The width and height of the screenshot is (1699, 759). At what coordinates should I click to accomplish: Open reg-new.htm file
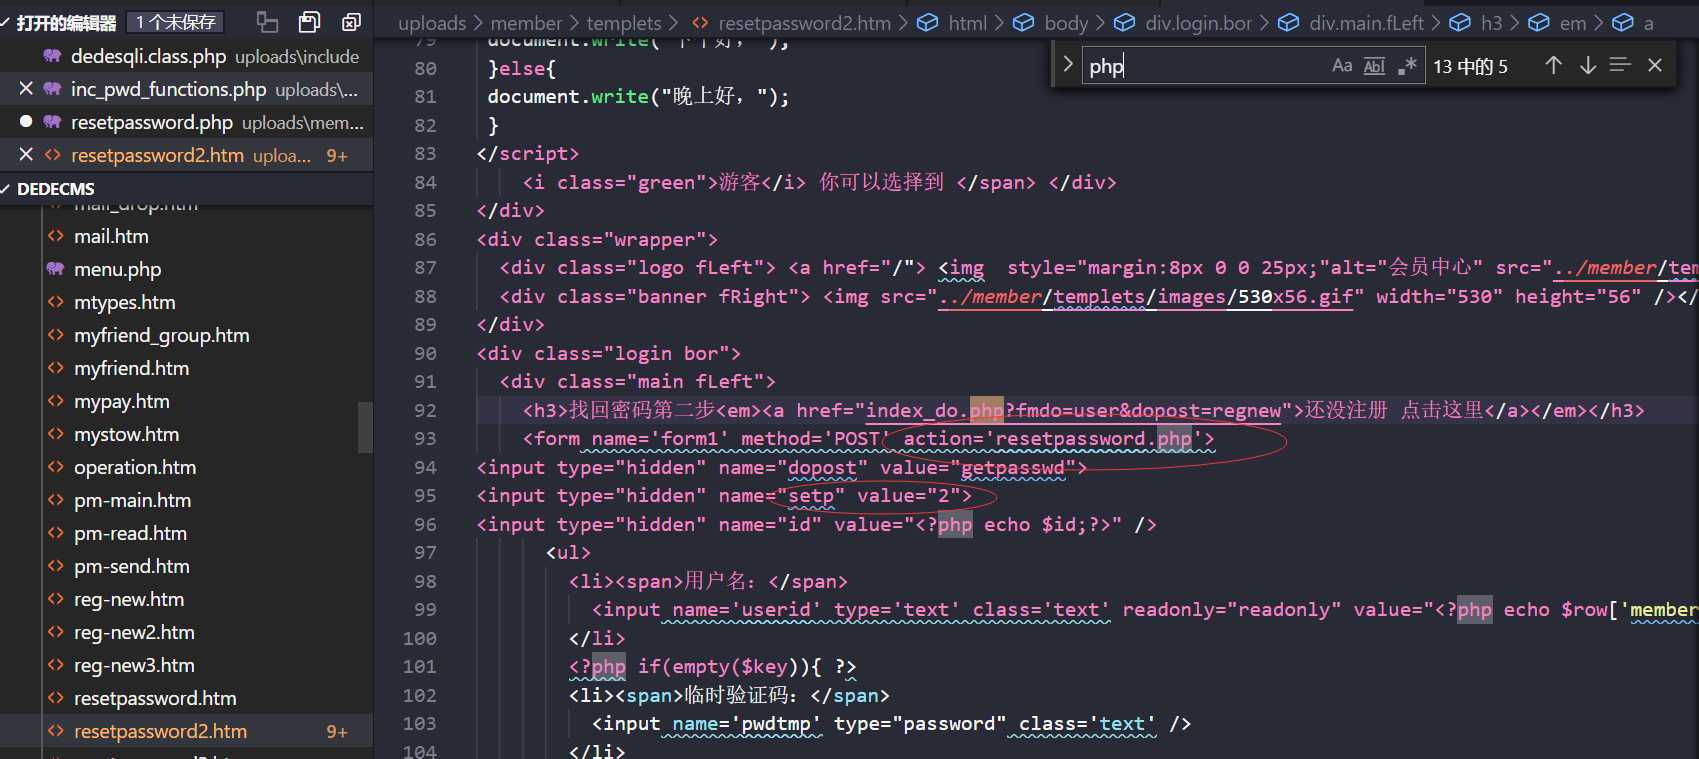[128, 599]
